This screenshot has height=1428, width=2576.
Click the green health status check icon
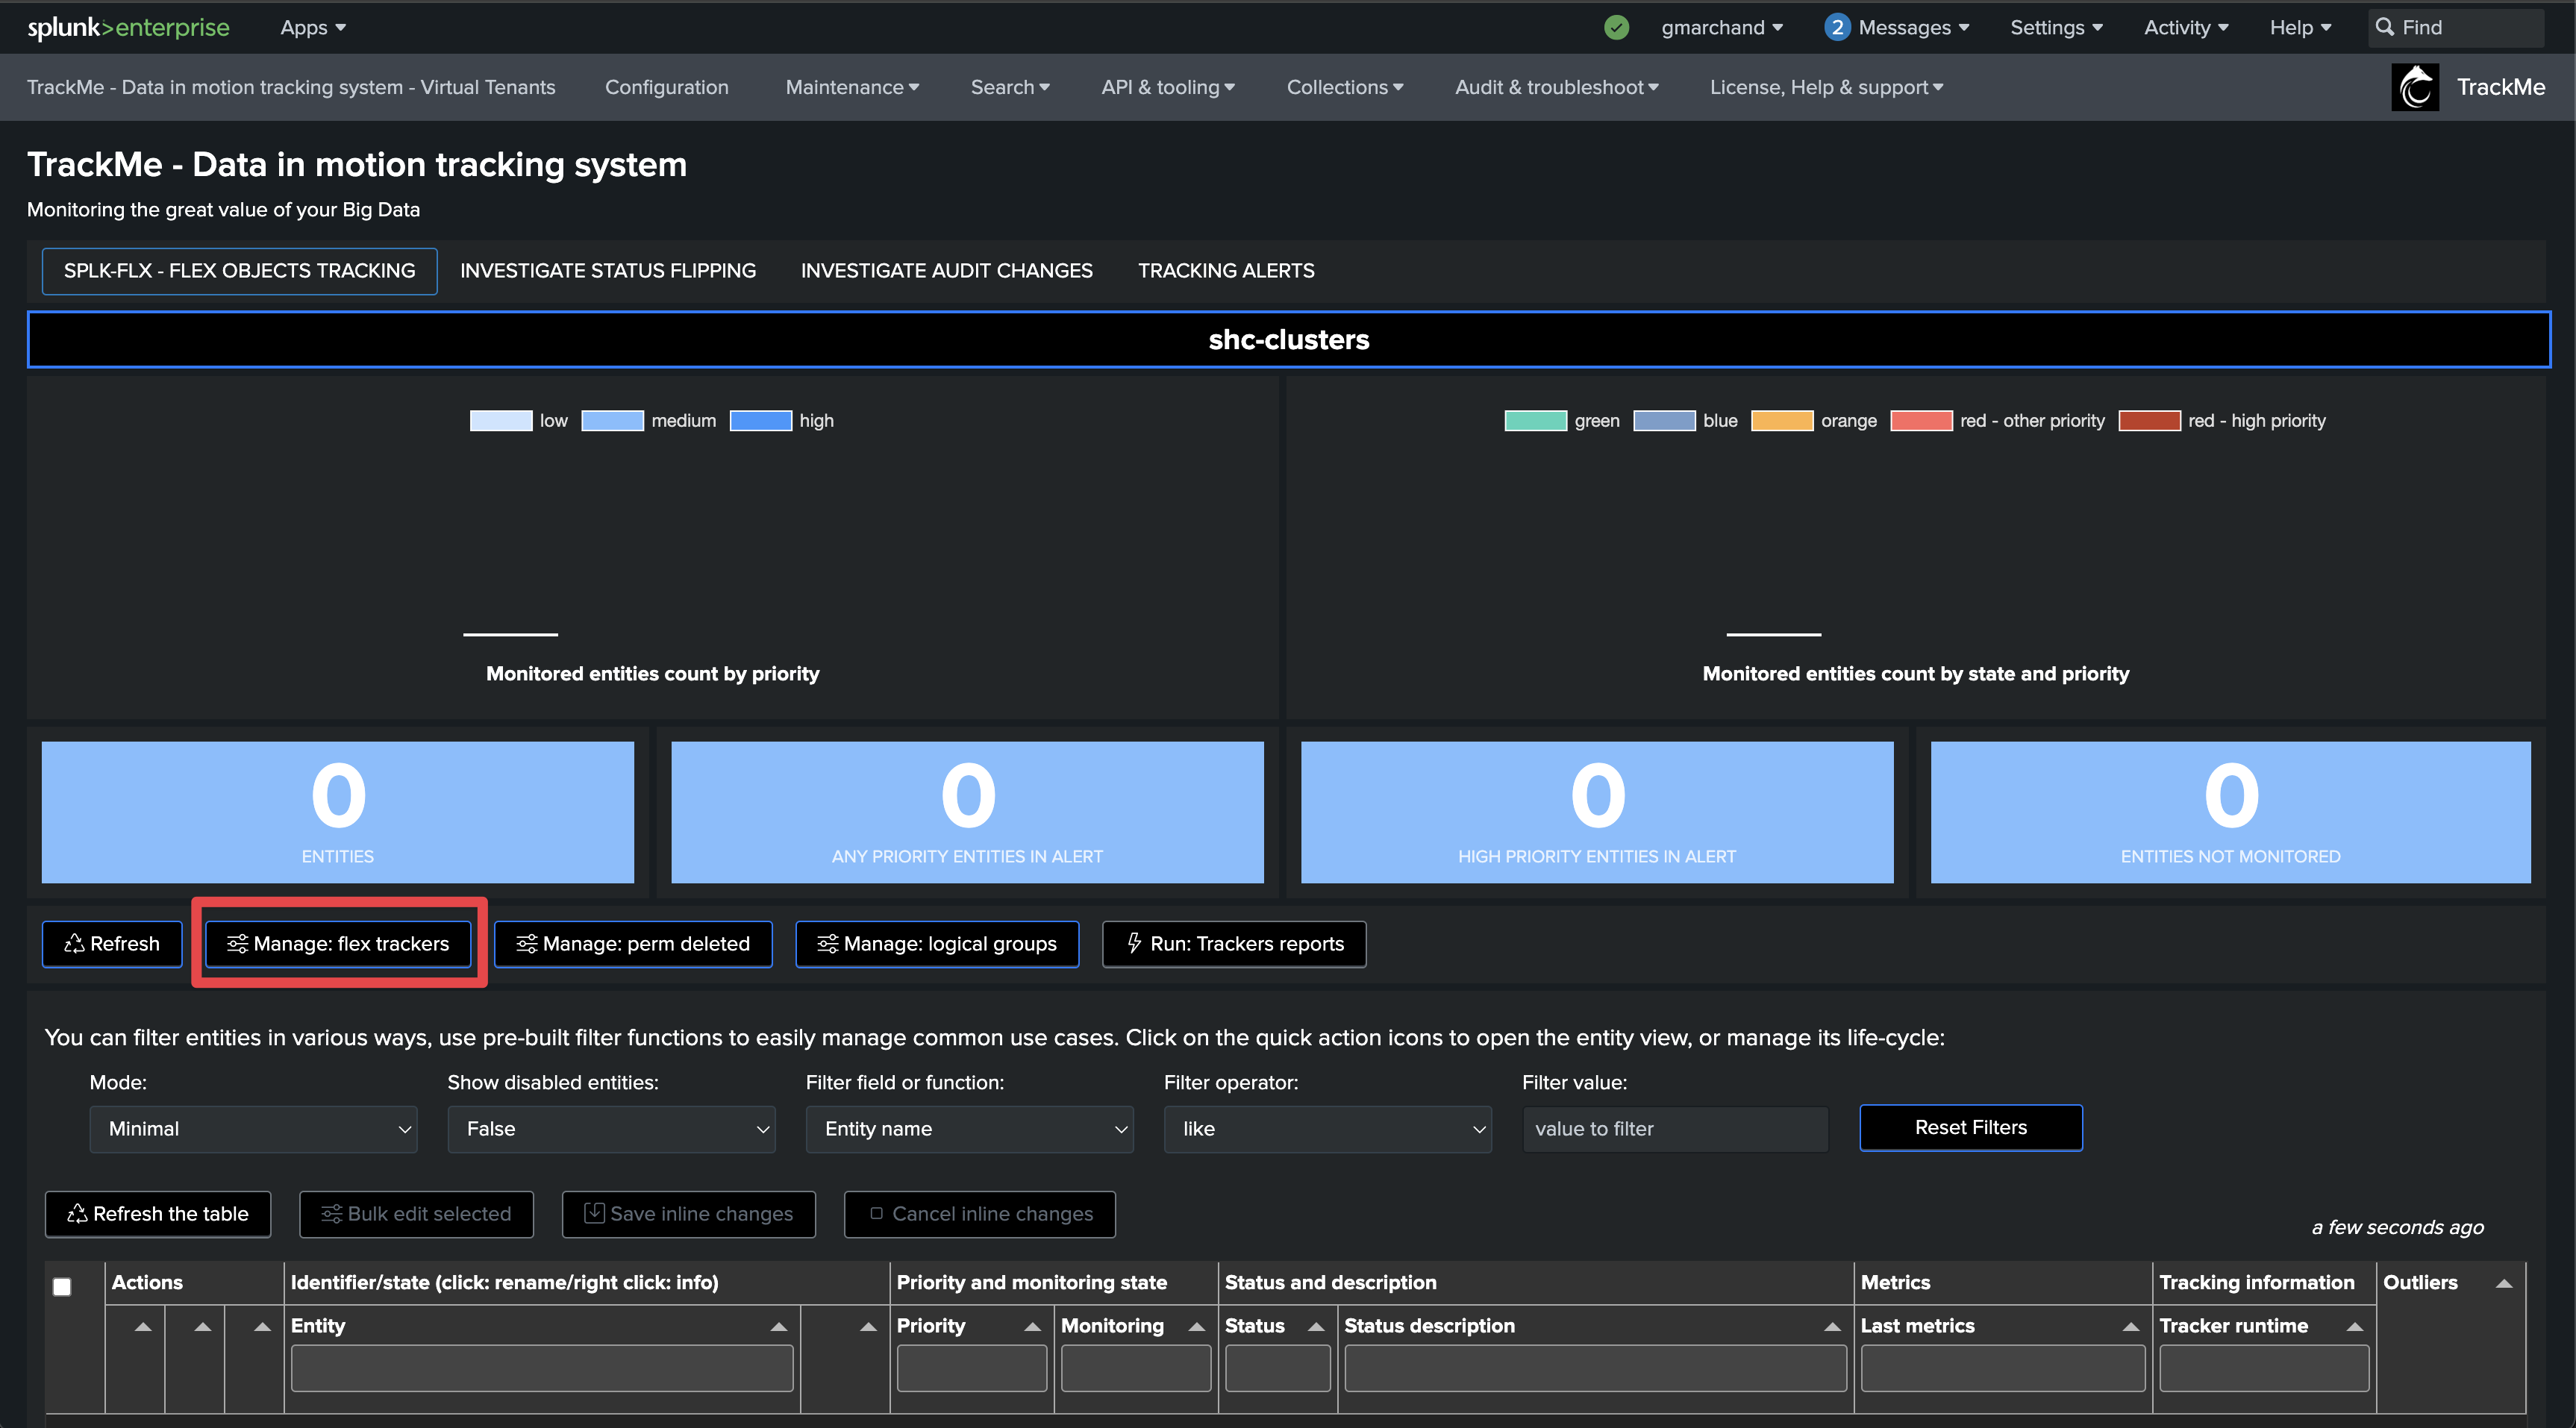(1616, 27)
